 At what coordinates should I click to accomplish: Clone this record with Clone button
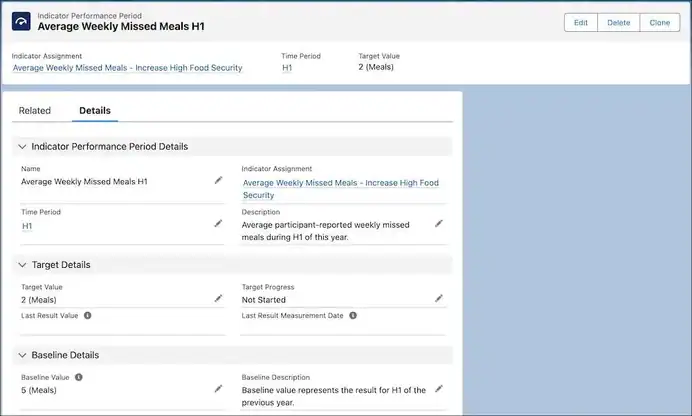coord(659,22)
